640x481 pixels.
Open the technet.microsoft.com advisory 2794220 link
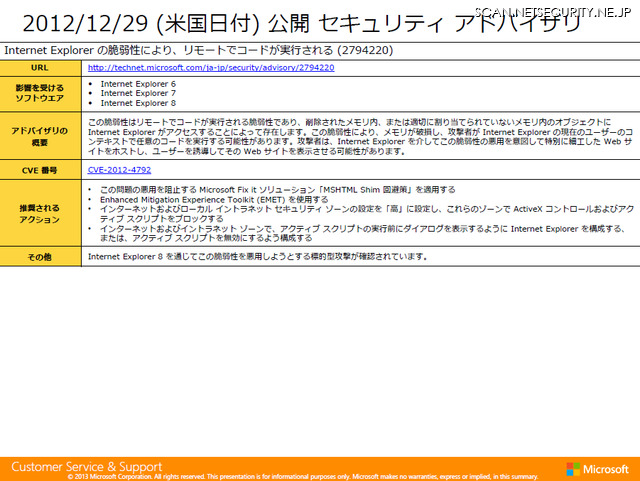(x=211, y=68)
